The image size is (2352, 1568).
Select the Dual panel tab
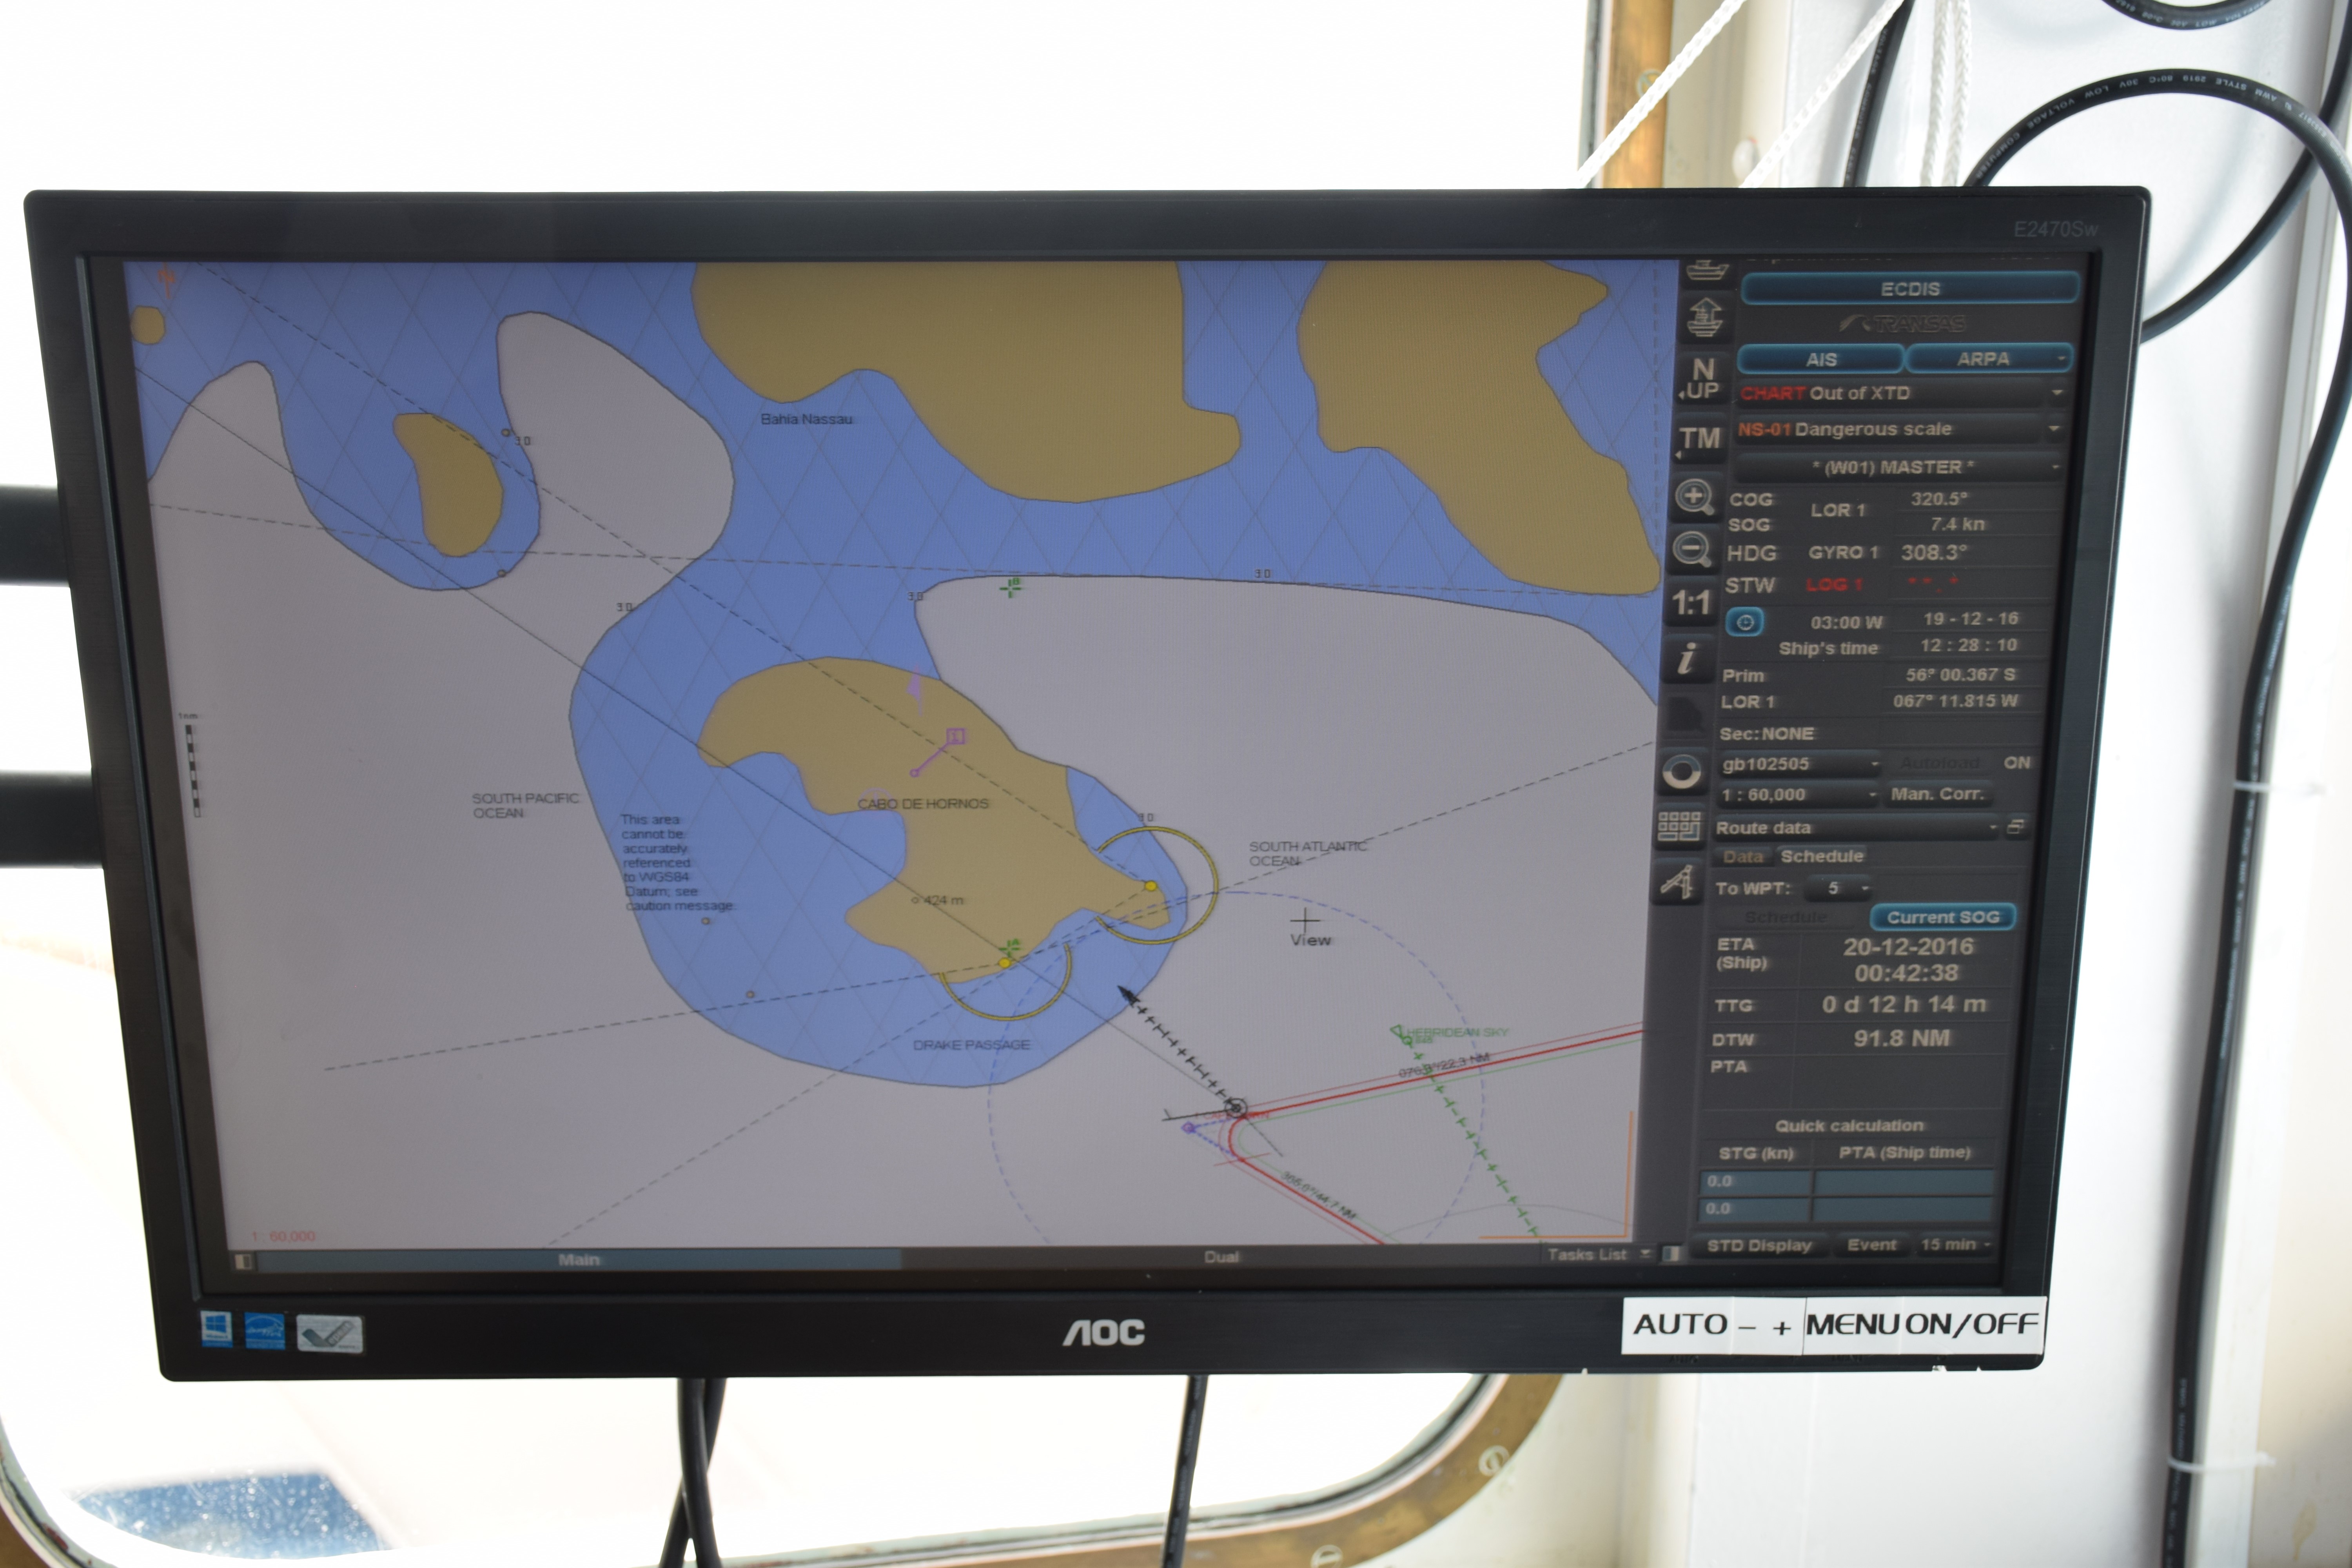click(x=1221, y=1257)
